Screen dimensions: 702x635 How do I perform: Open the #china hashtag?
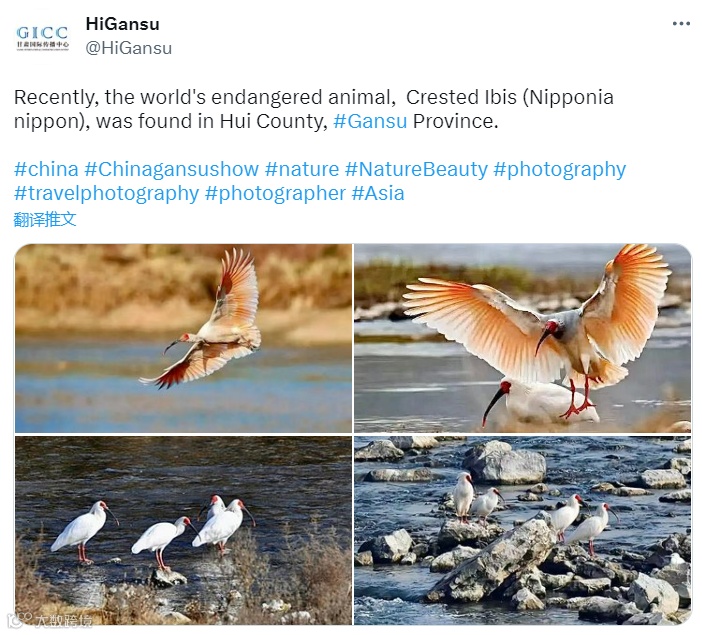coord(46,169)
